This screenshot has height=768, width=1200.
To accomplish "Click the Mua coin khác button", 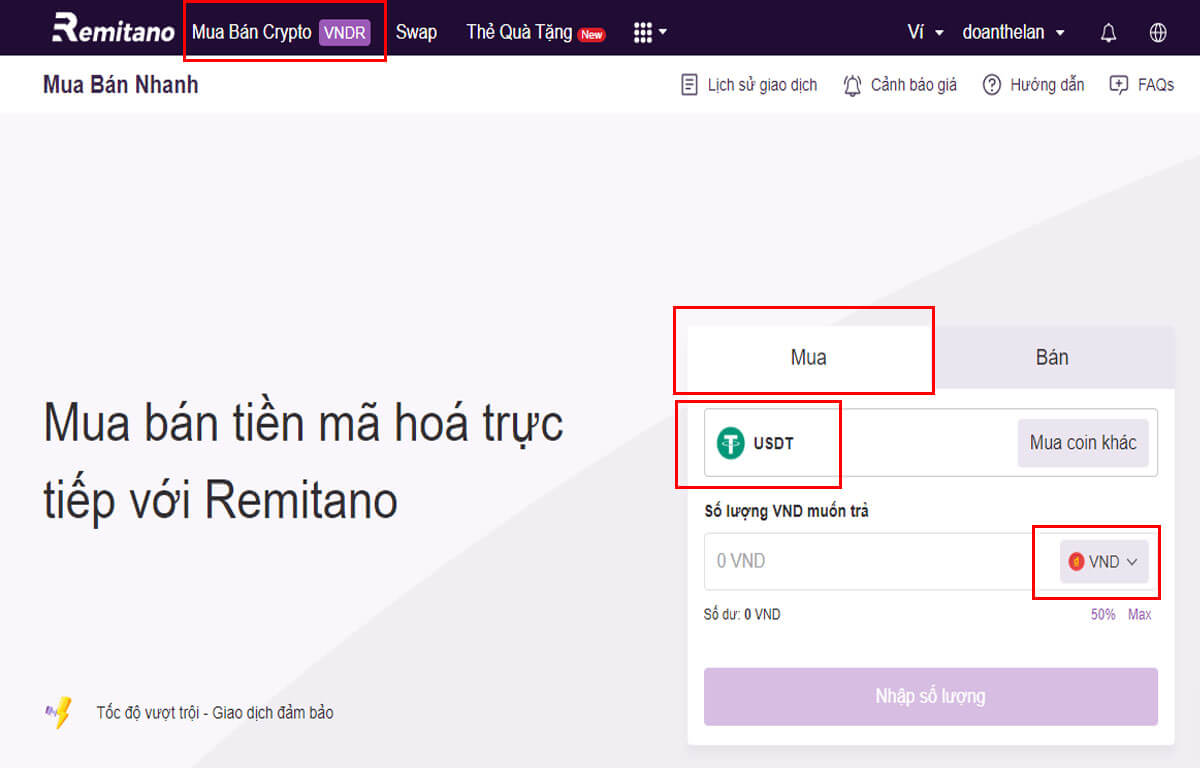I will 1083,442.
